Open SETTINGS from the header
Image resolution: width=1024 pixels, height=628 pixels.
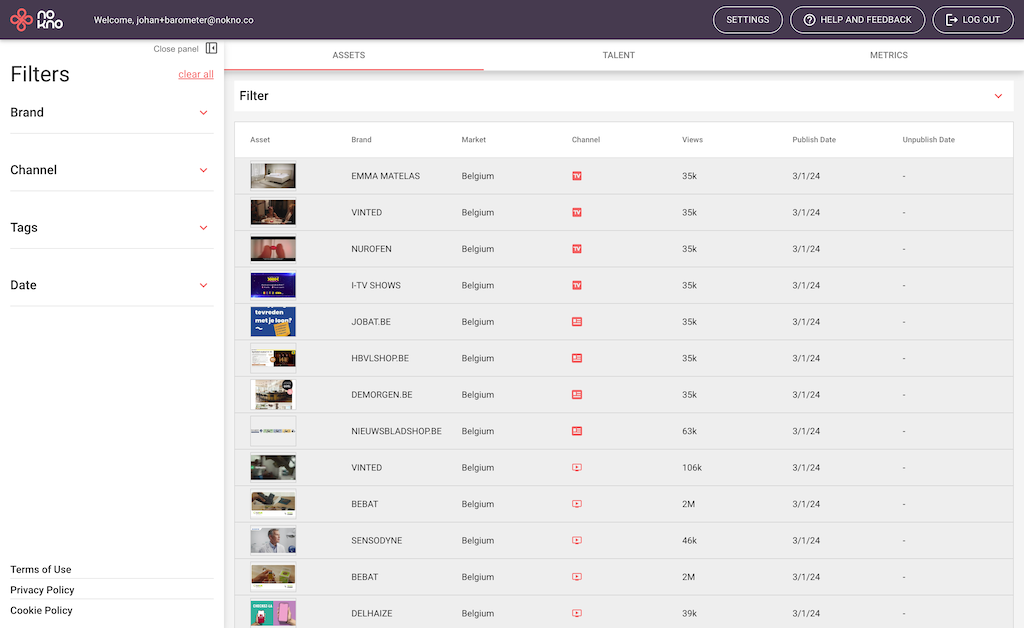(x=748, y=20)
